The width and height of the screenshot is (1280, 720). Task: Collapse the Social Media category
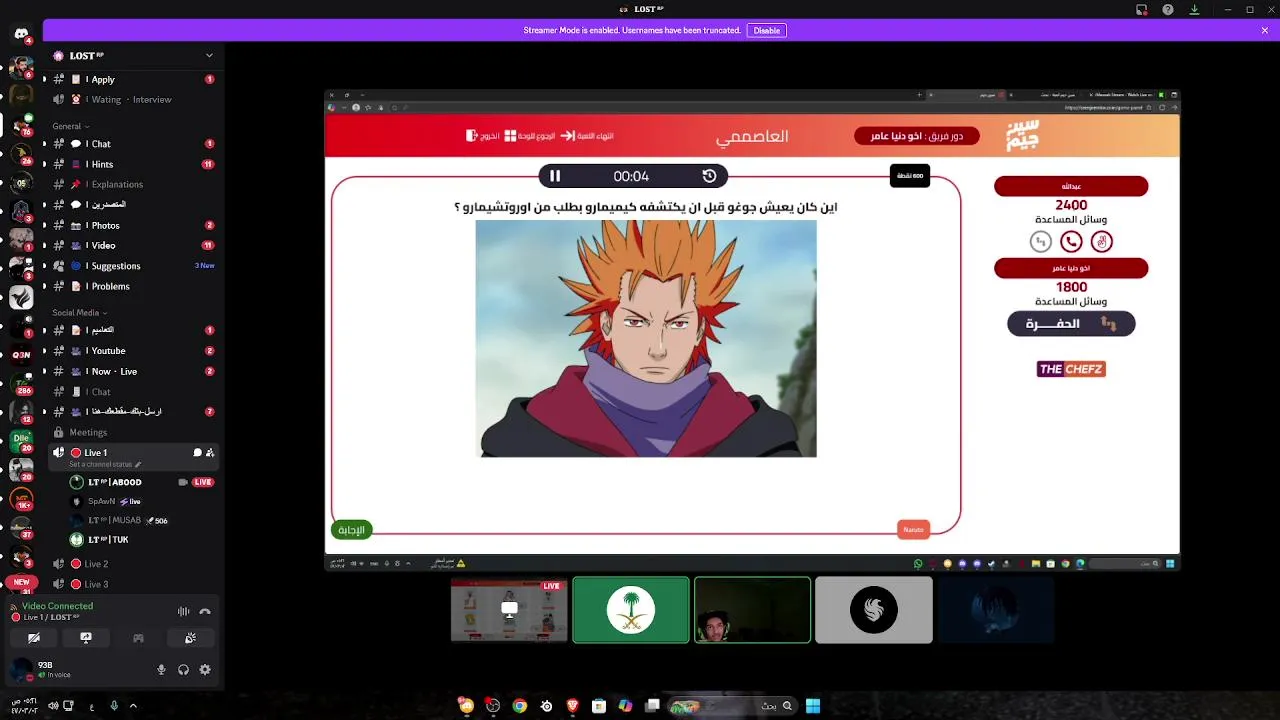click(x=80, y=313)
